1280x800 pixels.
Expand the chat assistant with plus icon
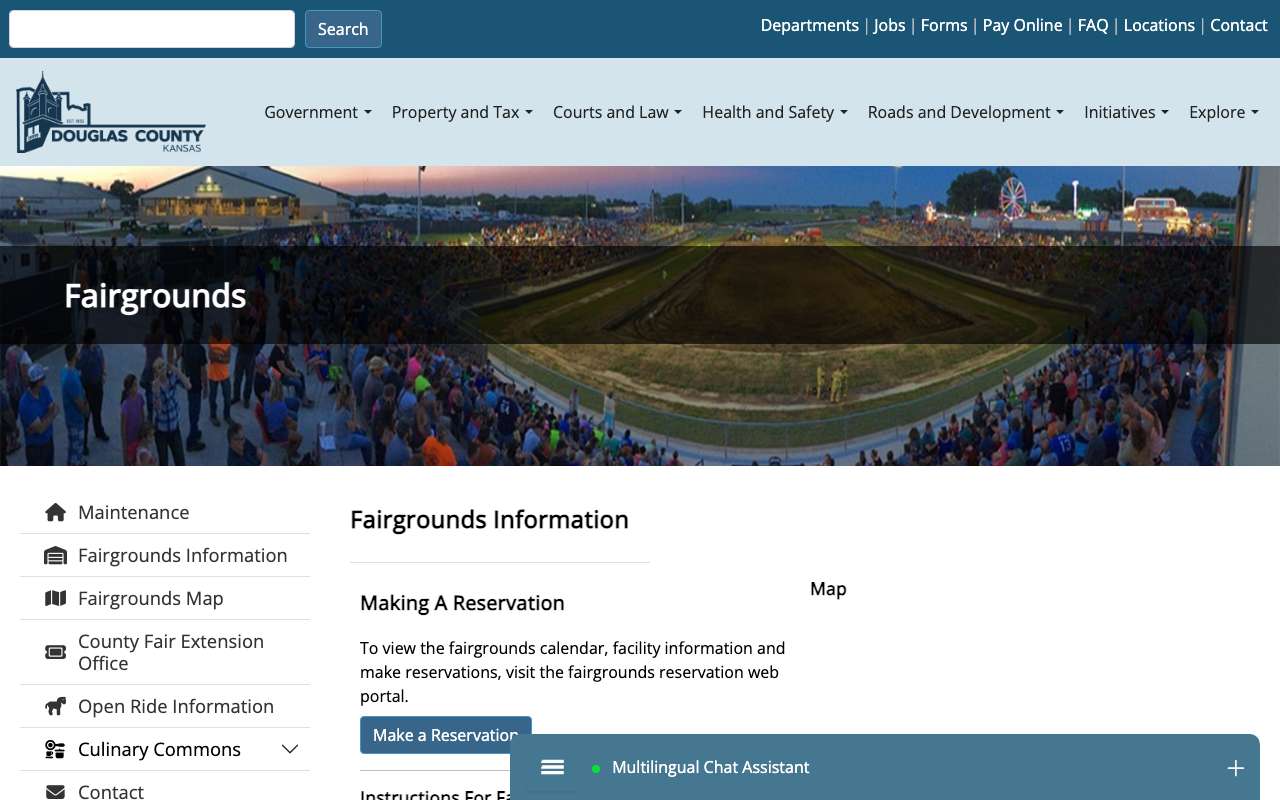point(1236,768)
